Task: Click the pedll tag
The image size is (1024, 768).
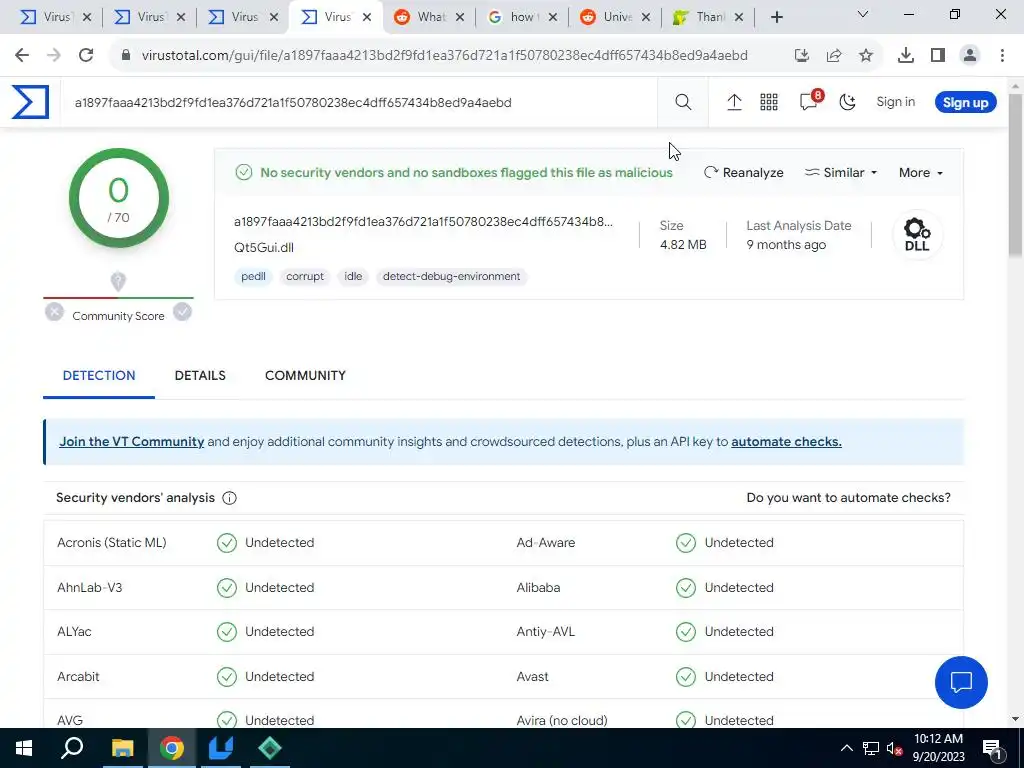Action: [253, 276]
